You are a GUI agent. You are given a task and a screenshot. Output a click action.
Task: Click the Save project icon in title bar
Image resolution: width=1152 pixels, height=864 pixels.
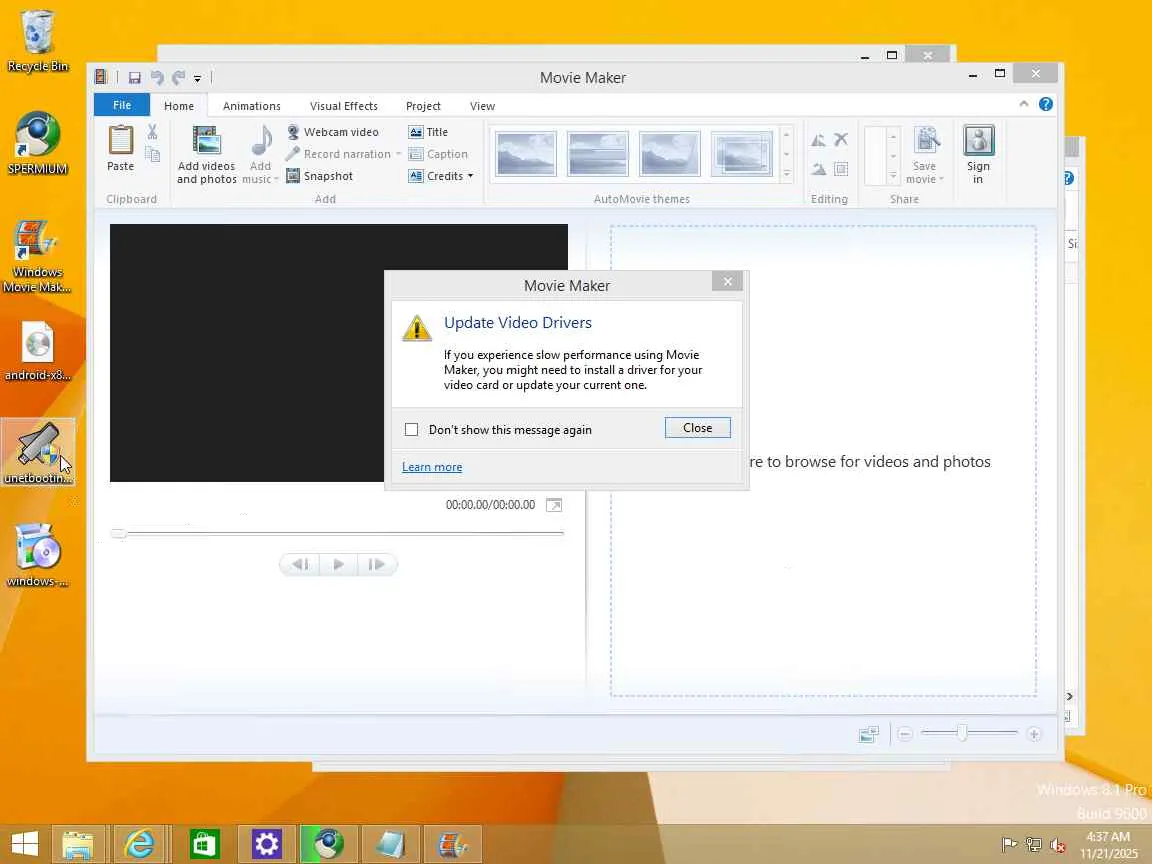pos(134,78)
